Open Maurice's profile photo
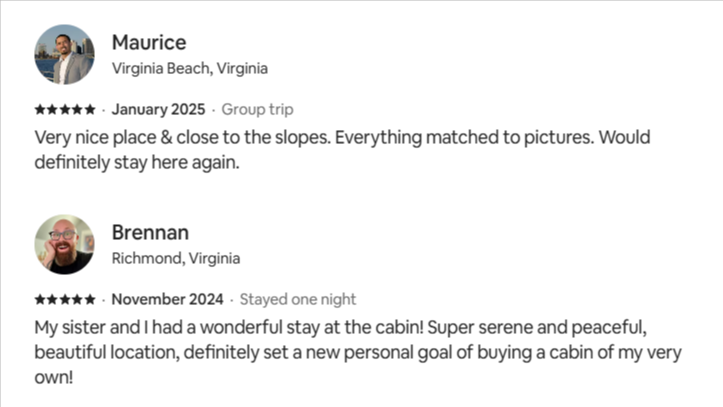The width and height of the screenshot is (723, 407). 64,54
